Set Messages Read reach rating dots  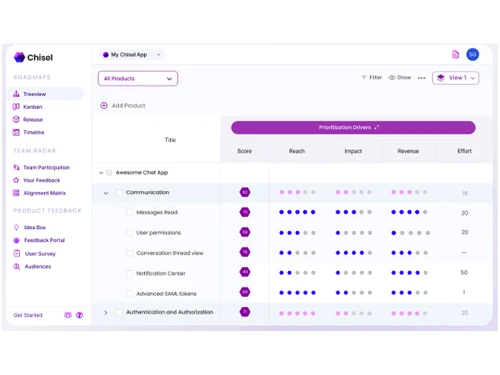[x=297, y=212]
